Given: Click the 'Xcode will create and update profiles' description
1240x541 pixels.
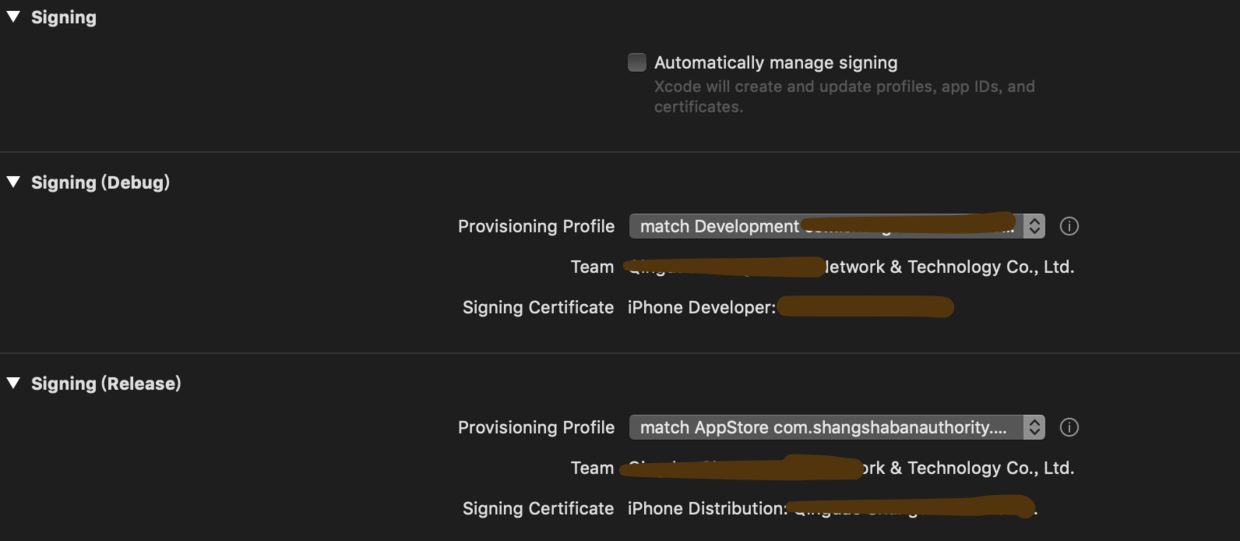Looking at the screenshot, I should pos(843,96).
